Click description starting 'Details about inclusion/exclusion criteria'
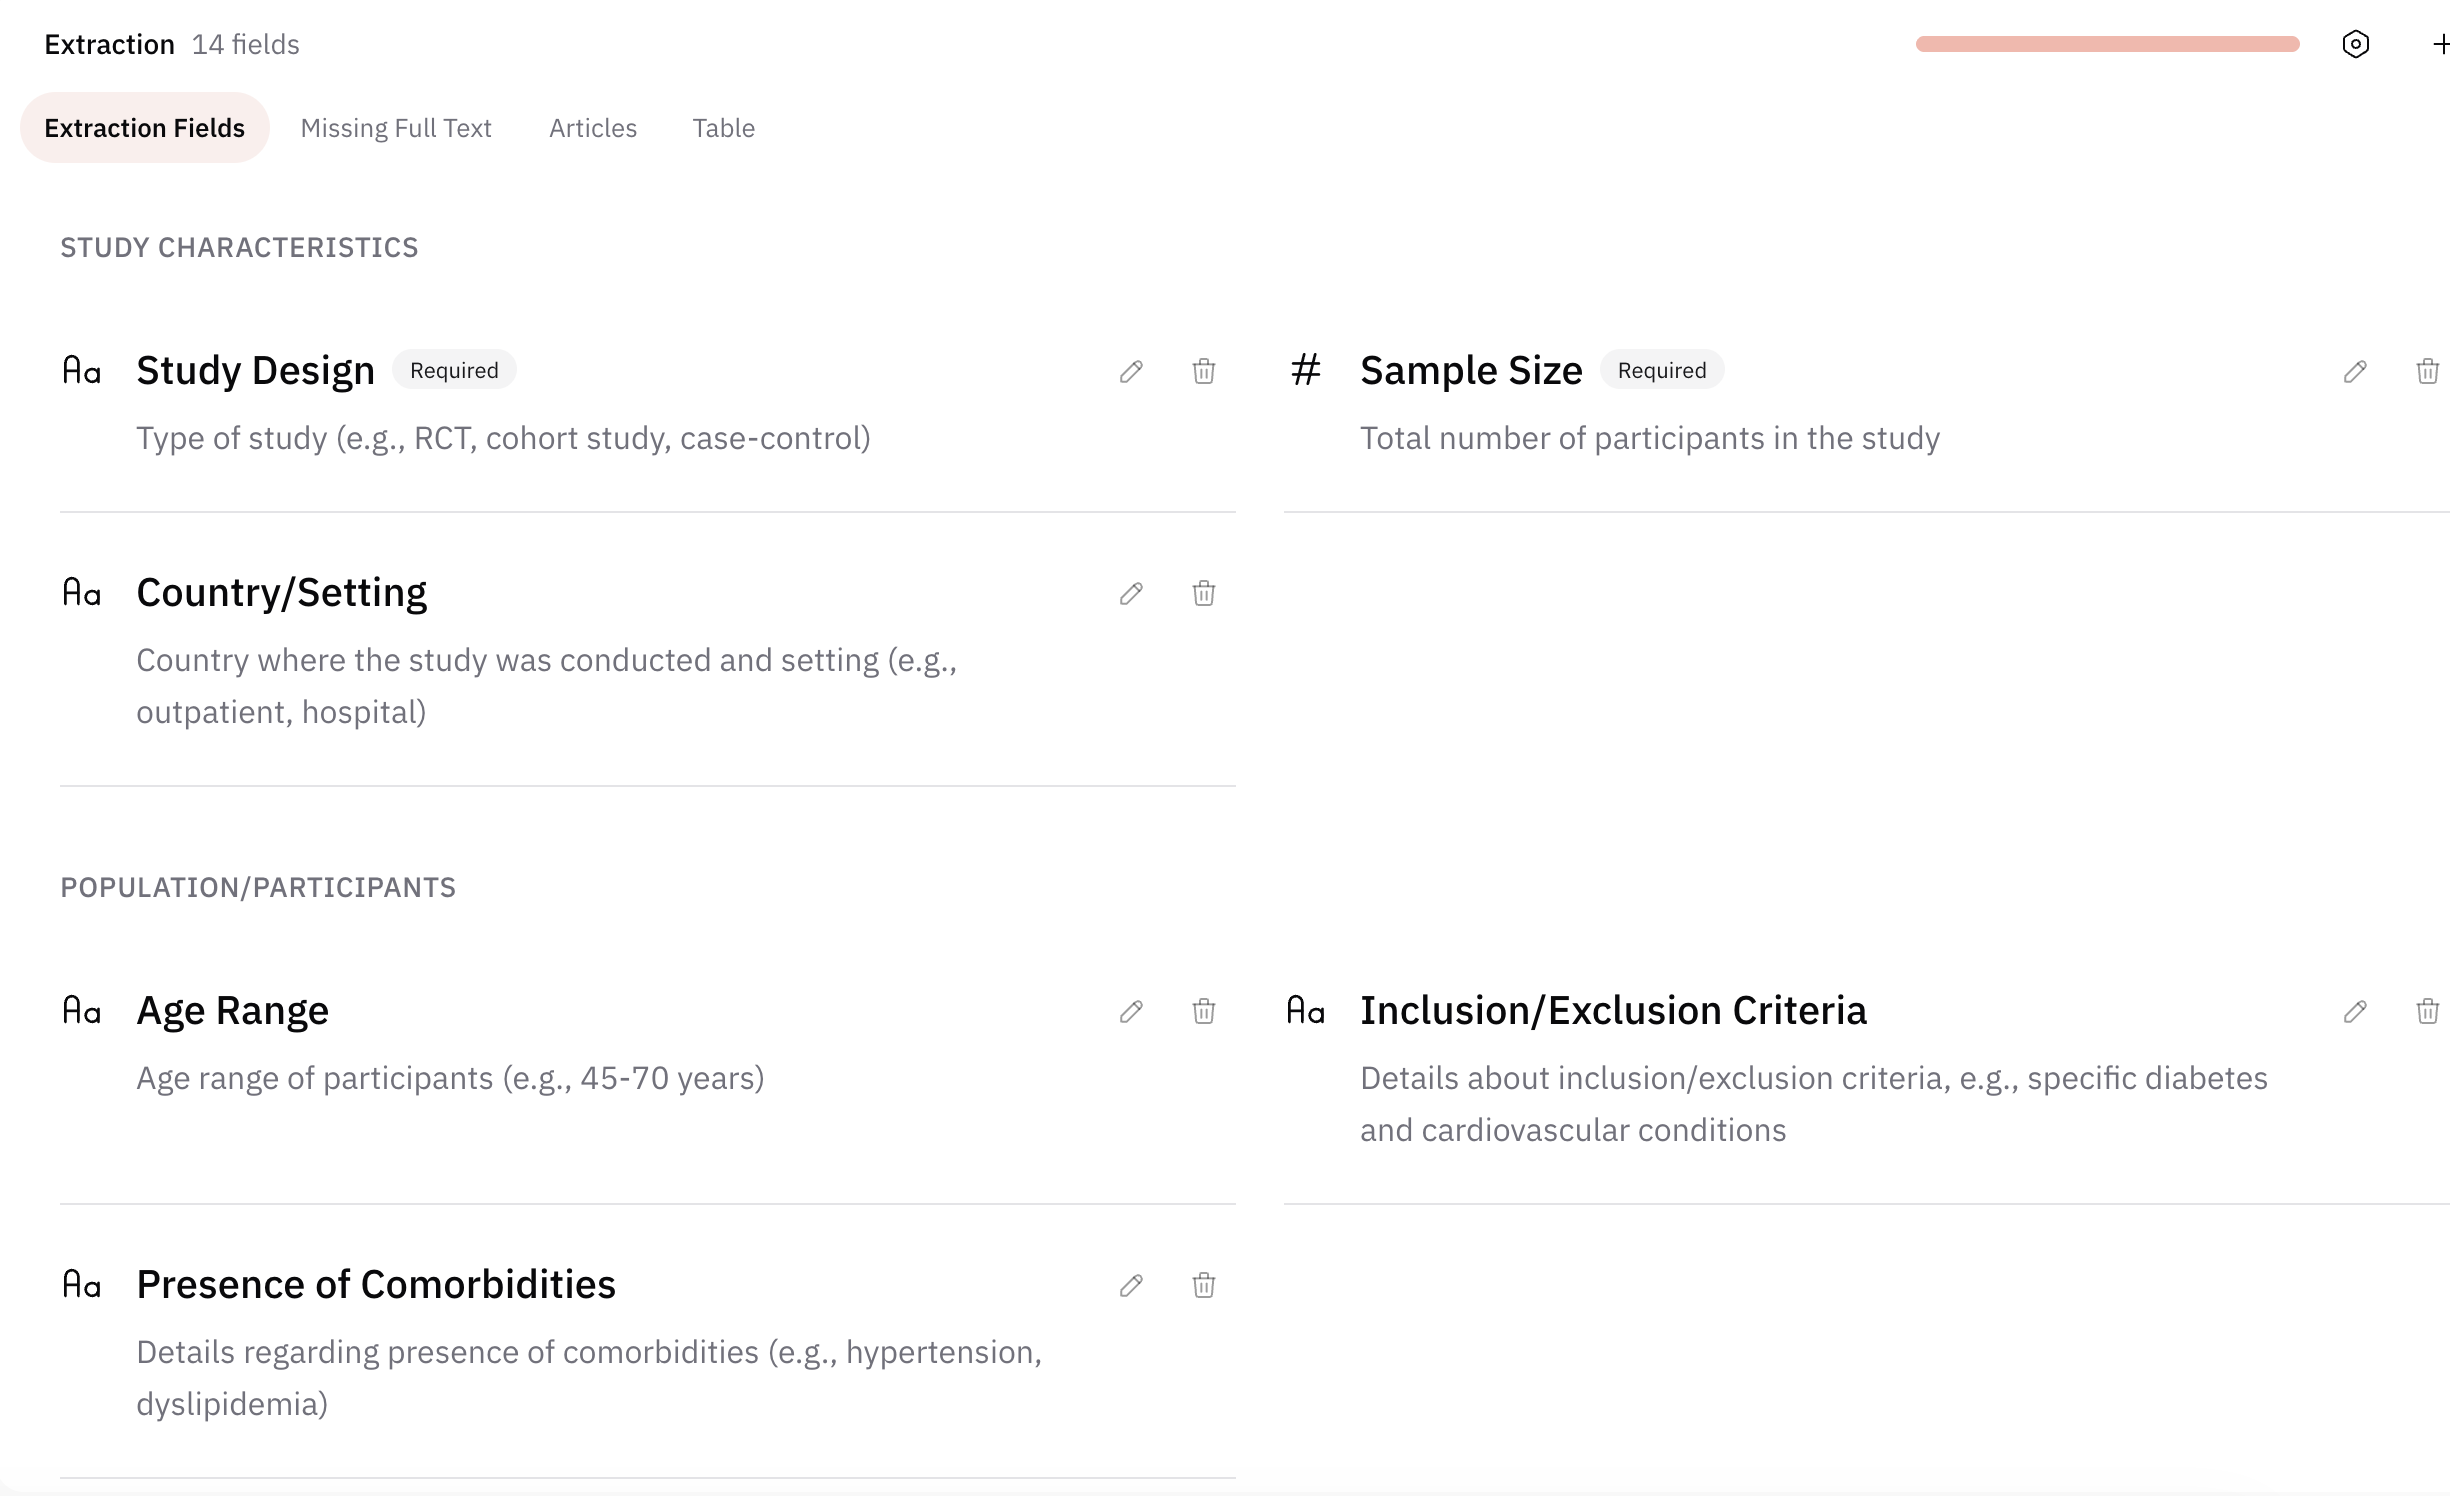The height and width of the screenshot is (1496, 2450). pos(1814,1104)
